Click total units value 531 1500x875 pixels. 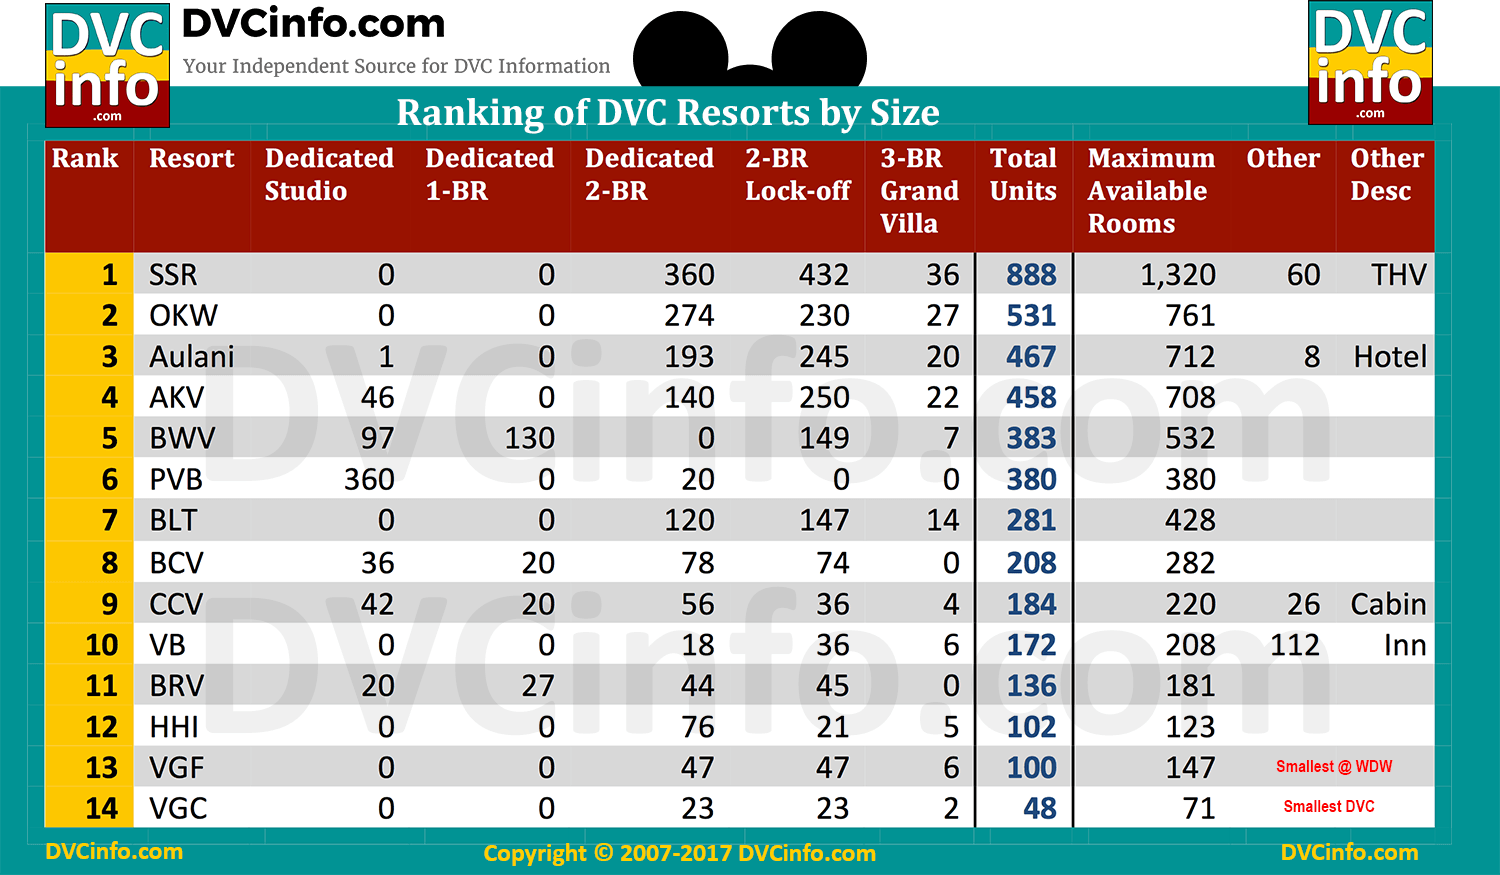point(1031,315)
